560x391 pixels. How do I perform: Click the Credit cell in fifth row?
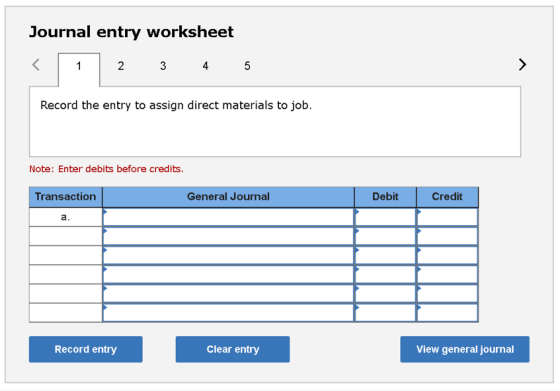pyautogui.click(x=448, y=294)
